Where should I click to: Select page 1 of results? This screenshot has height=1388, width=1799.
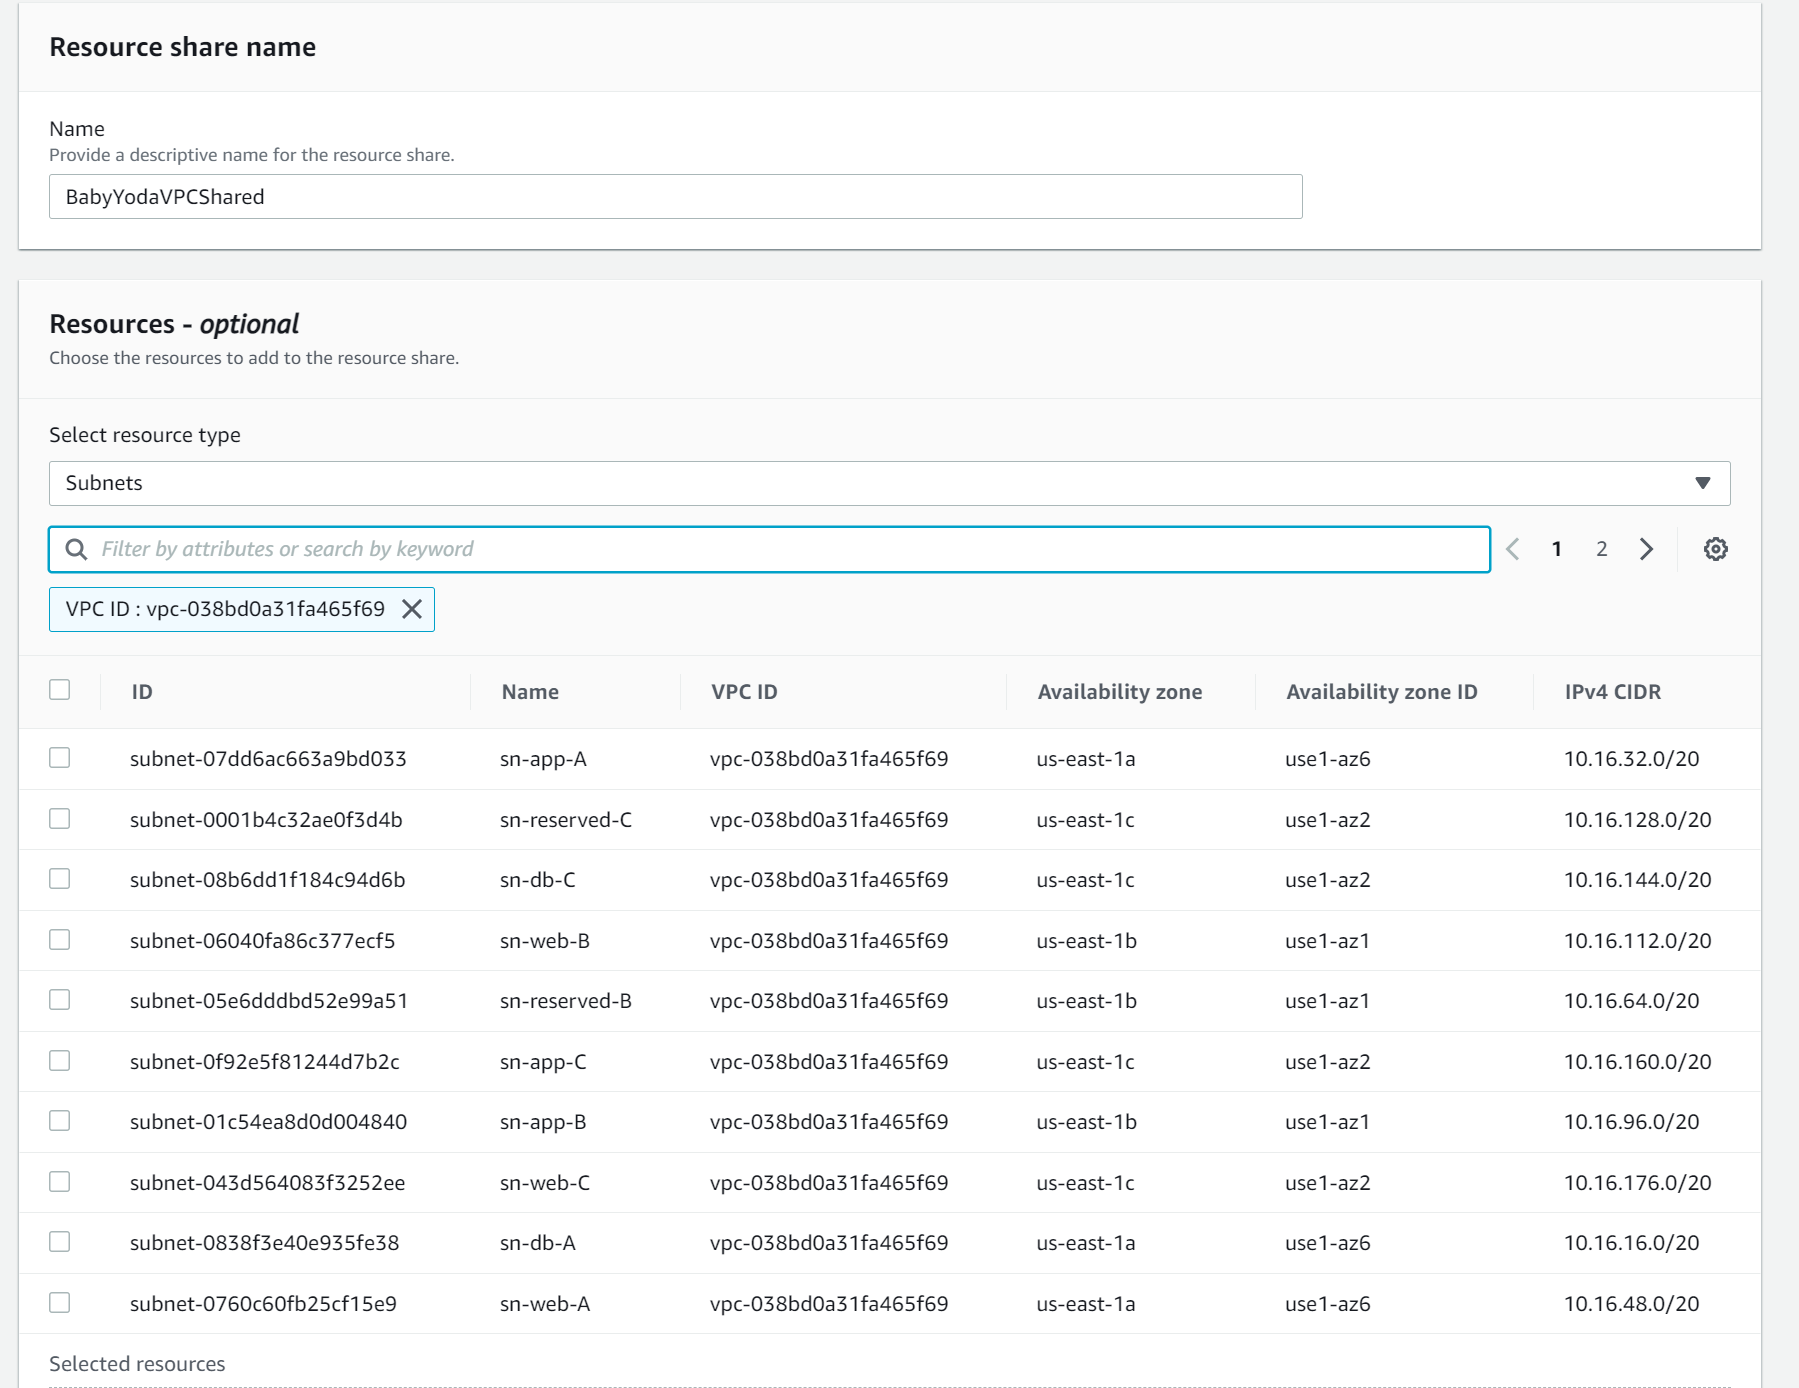(1556, 549)
